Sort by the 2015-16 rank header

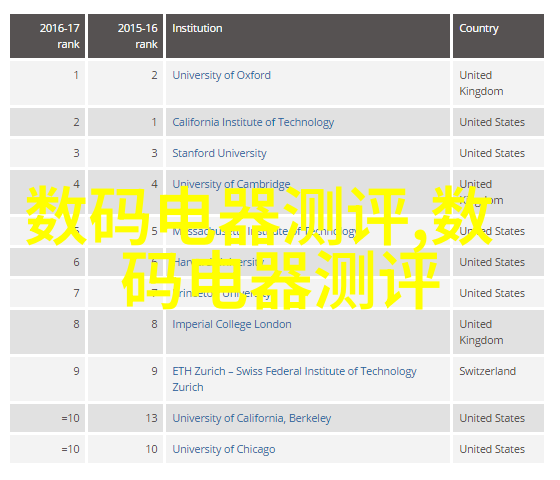[125, 36]
